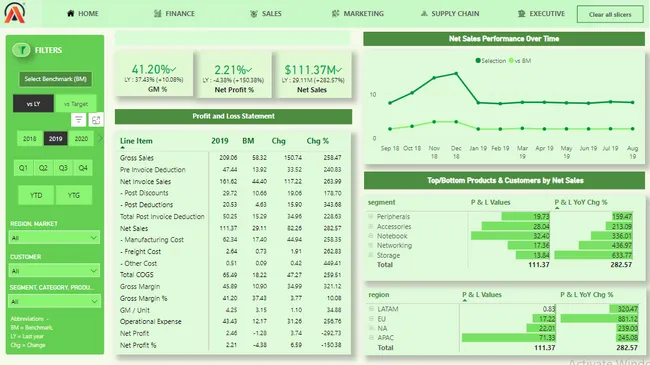Toggle the vs LY benchmark option
The image size is (650, 365).
34,104
